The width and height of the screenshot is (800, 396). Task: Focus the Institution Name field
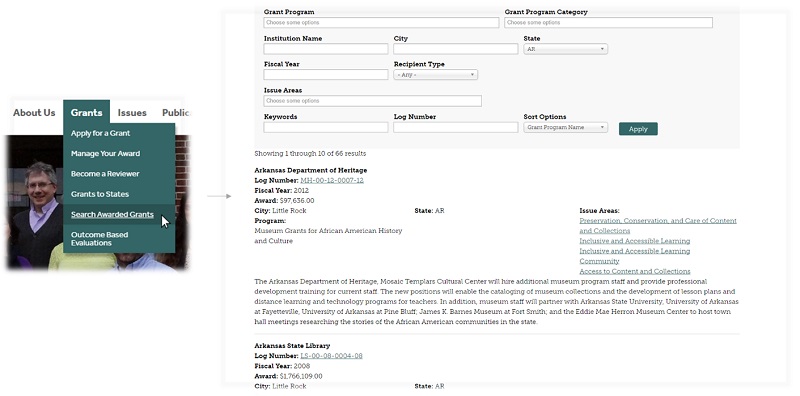326,49
